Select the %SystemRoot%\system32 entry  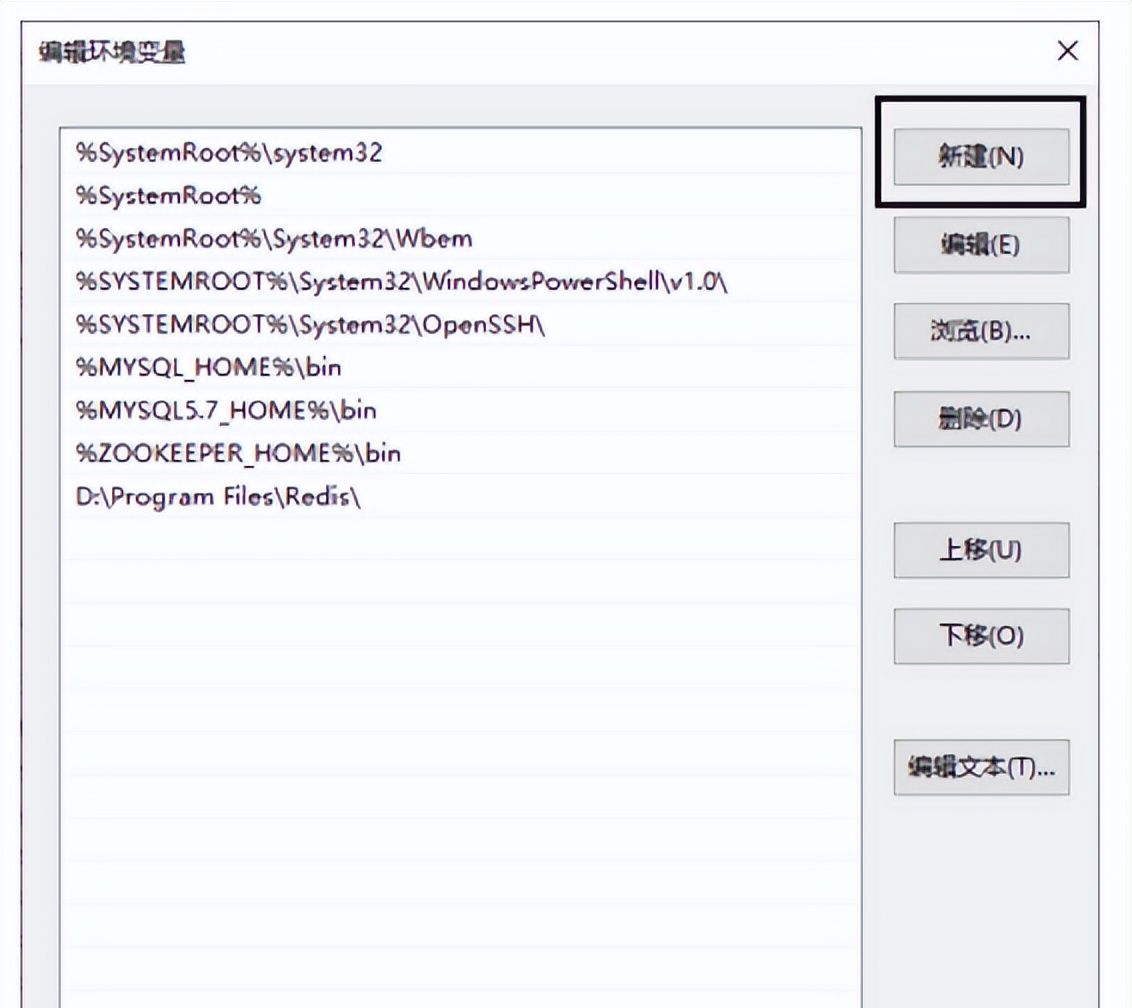461,153
